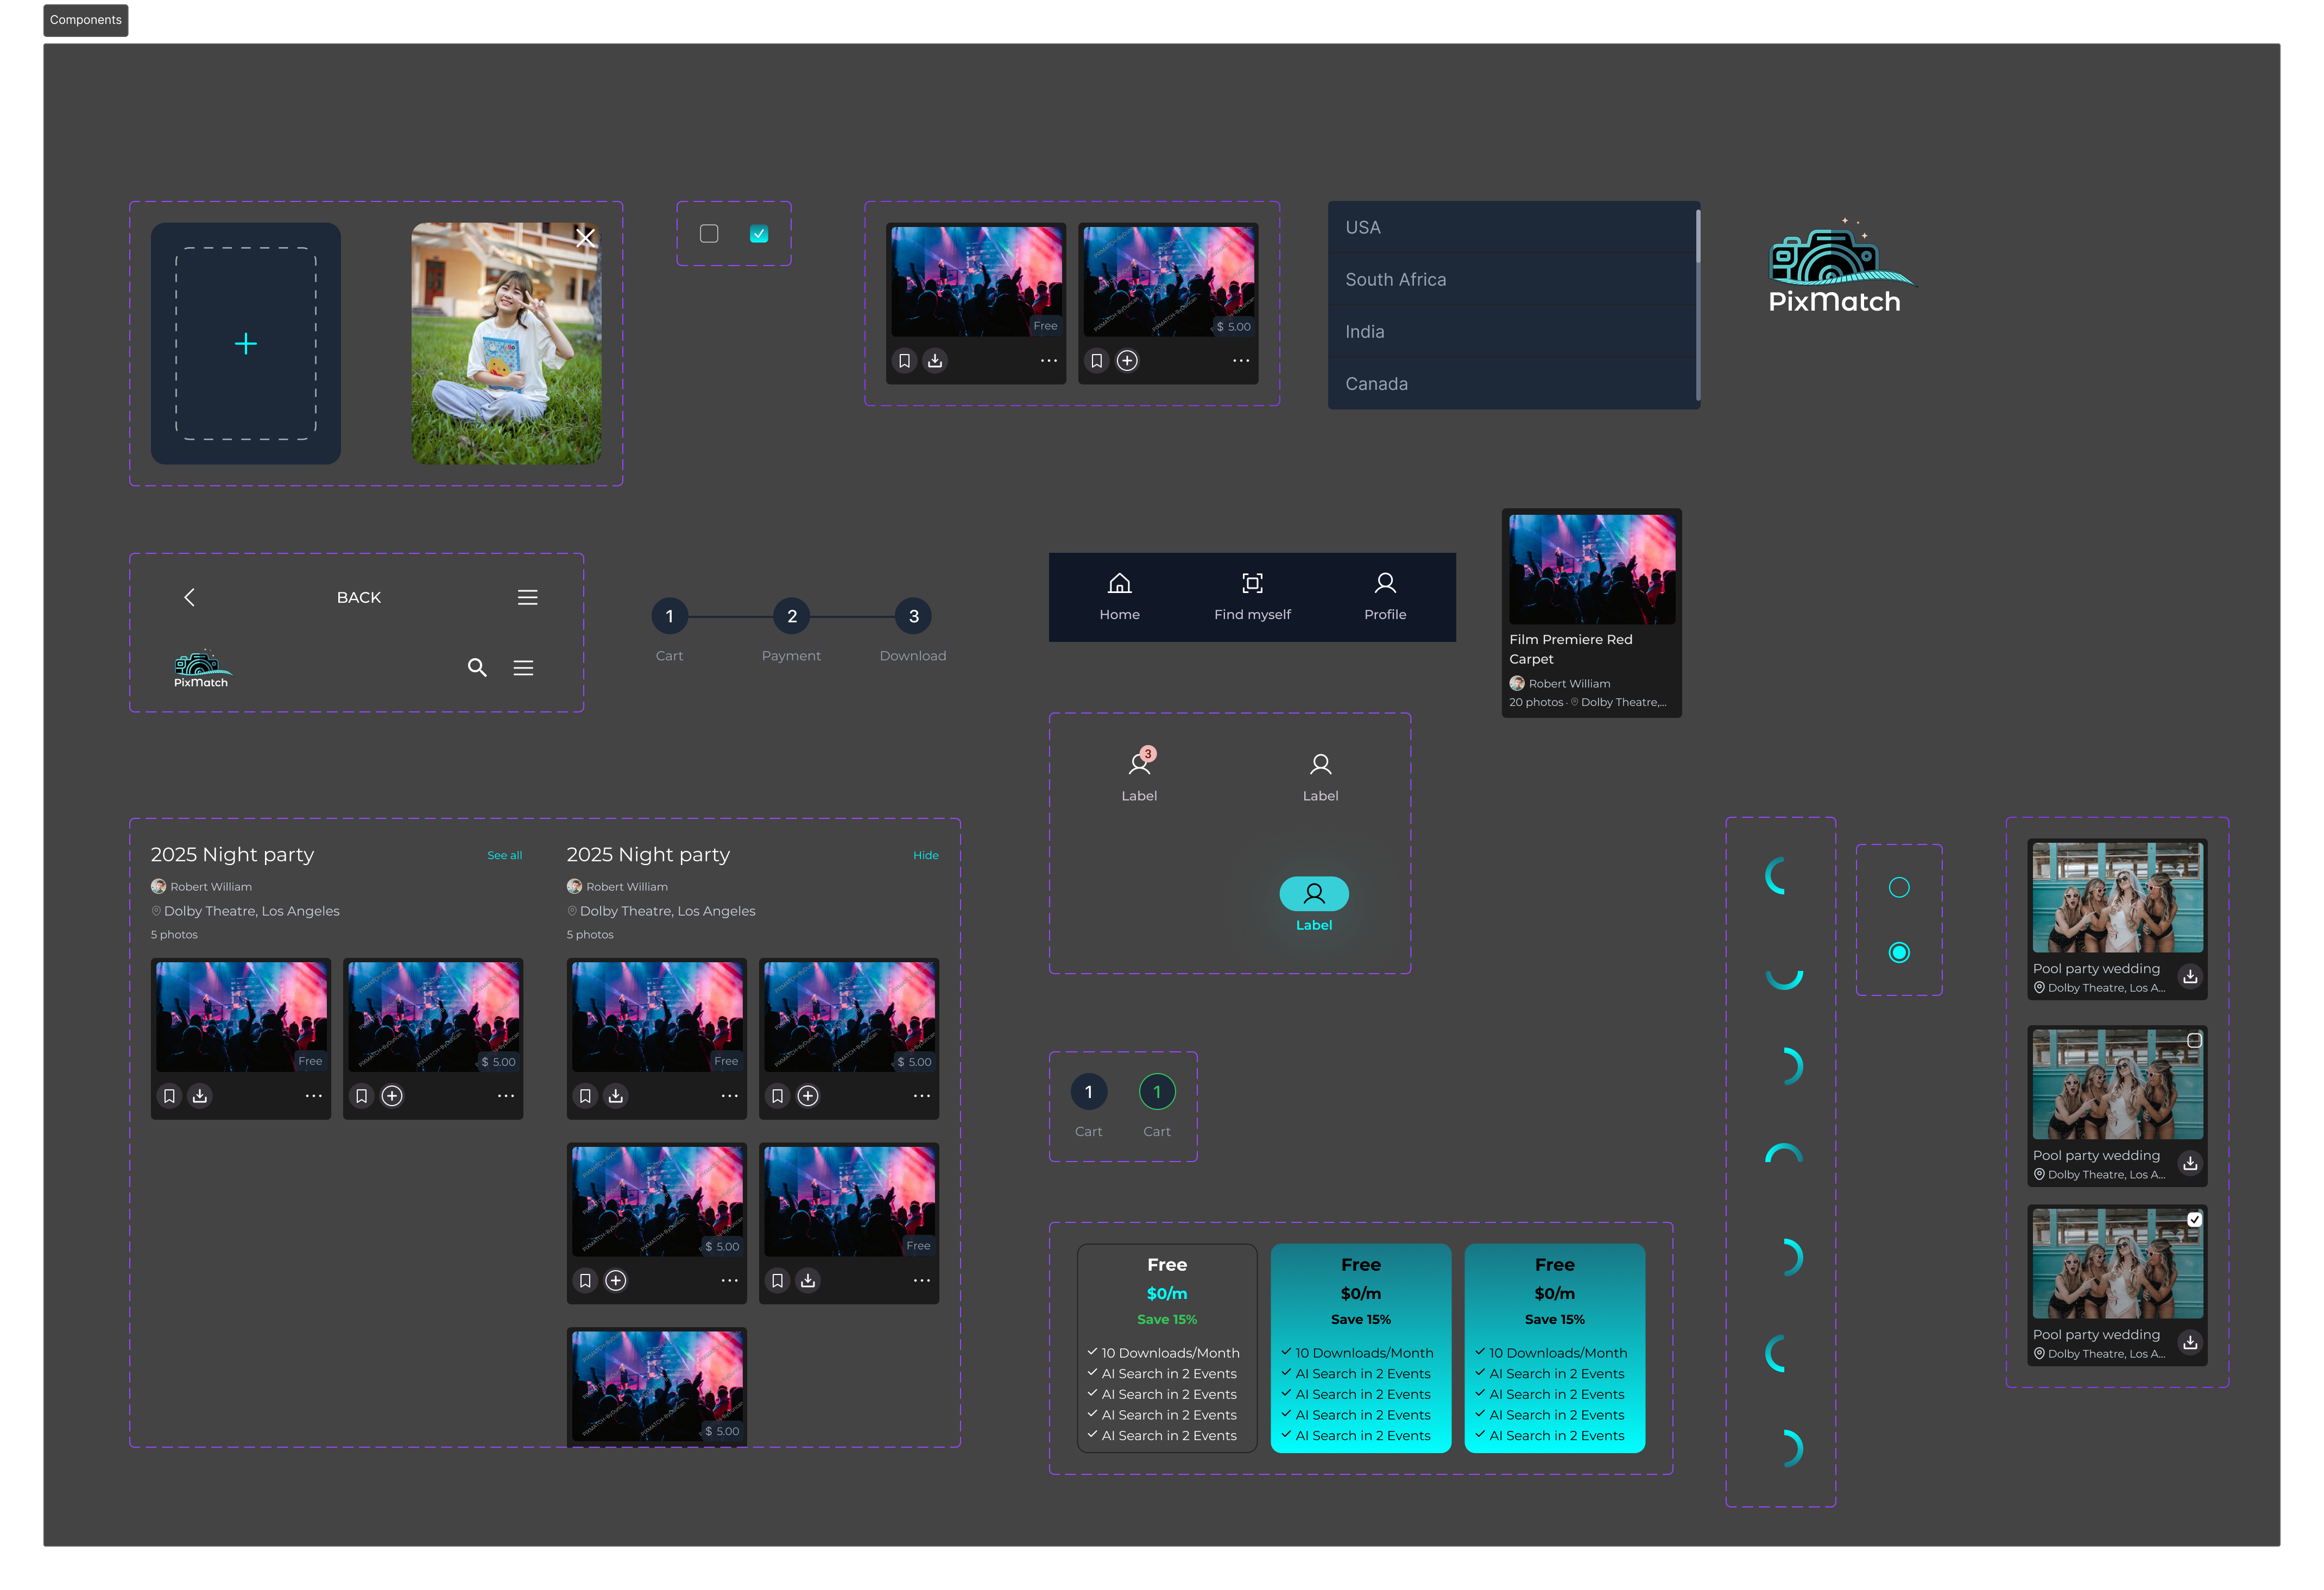Choose USA from the country list

(x=1512, y=228)
